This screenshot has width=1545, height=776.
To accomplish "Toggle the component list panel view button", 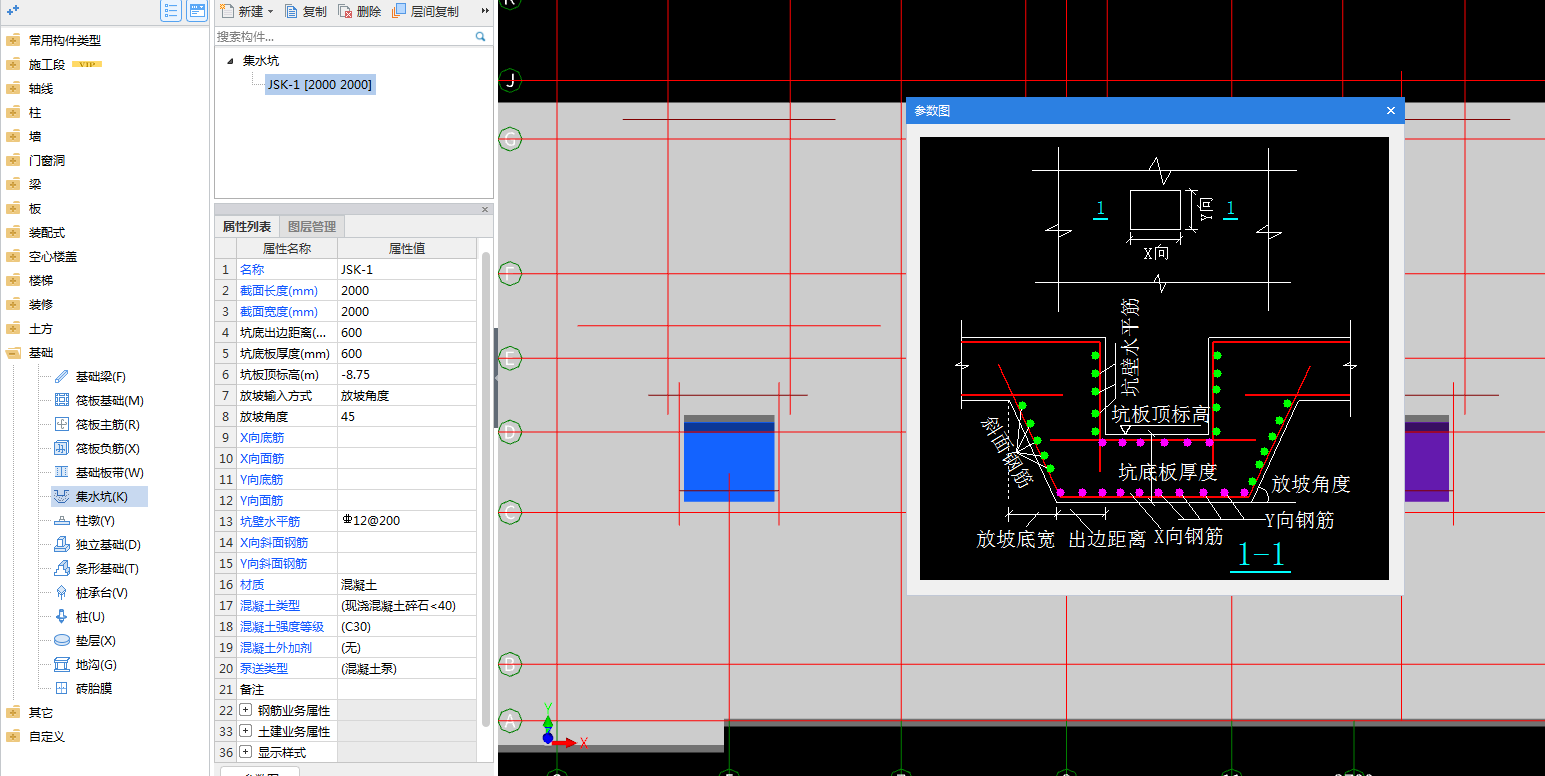I will click(x=197, y=11).
